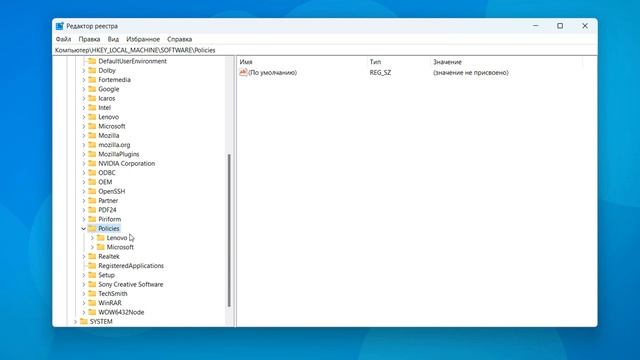Click the Microsoft folder icon under Policies

[101, 247]
